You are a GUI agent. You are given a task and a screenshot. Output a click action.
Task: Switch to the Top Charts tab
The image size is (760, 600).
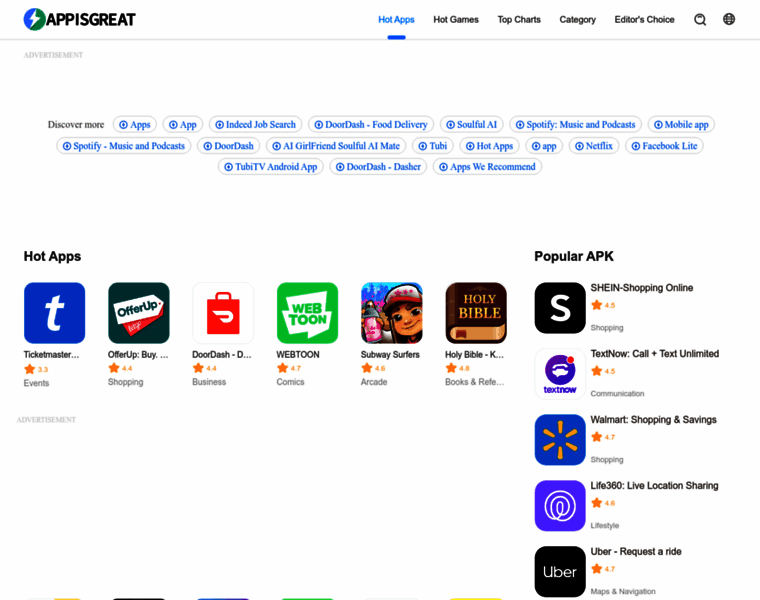tap(519, 19)
